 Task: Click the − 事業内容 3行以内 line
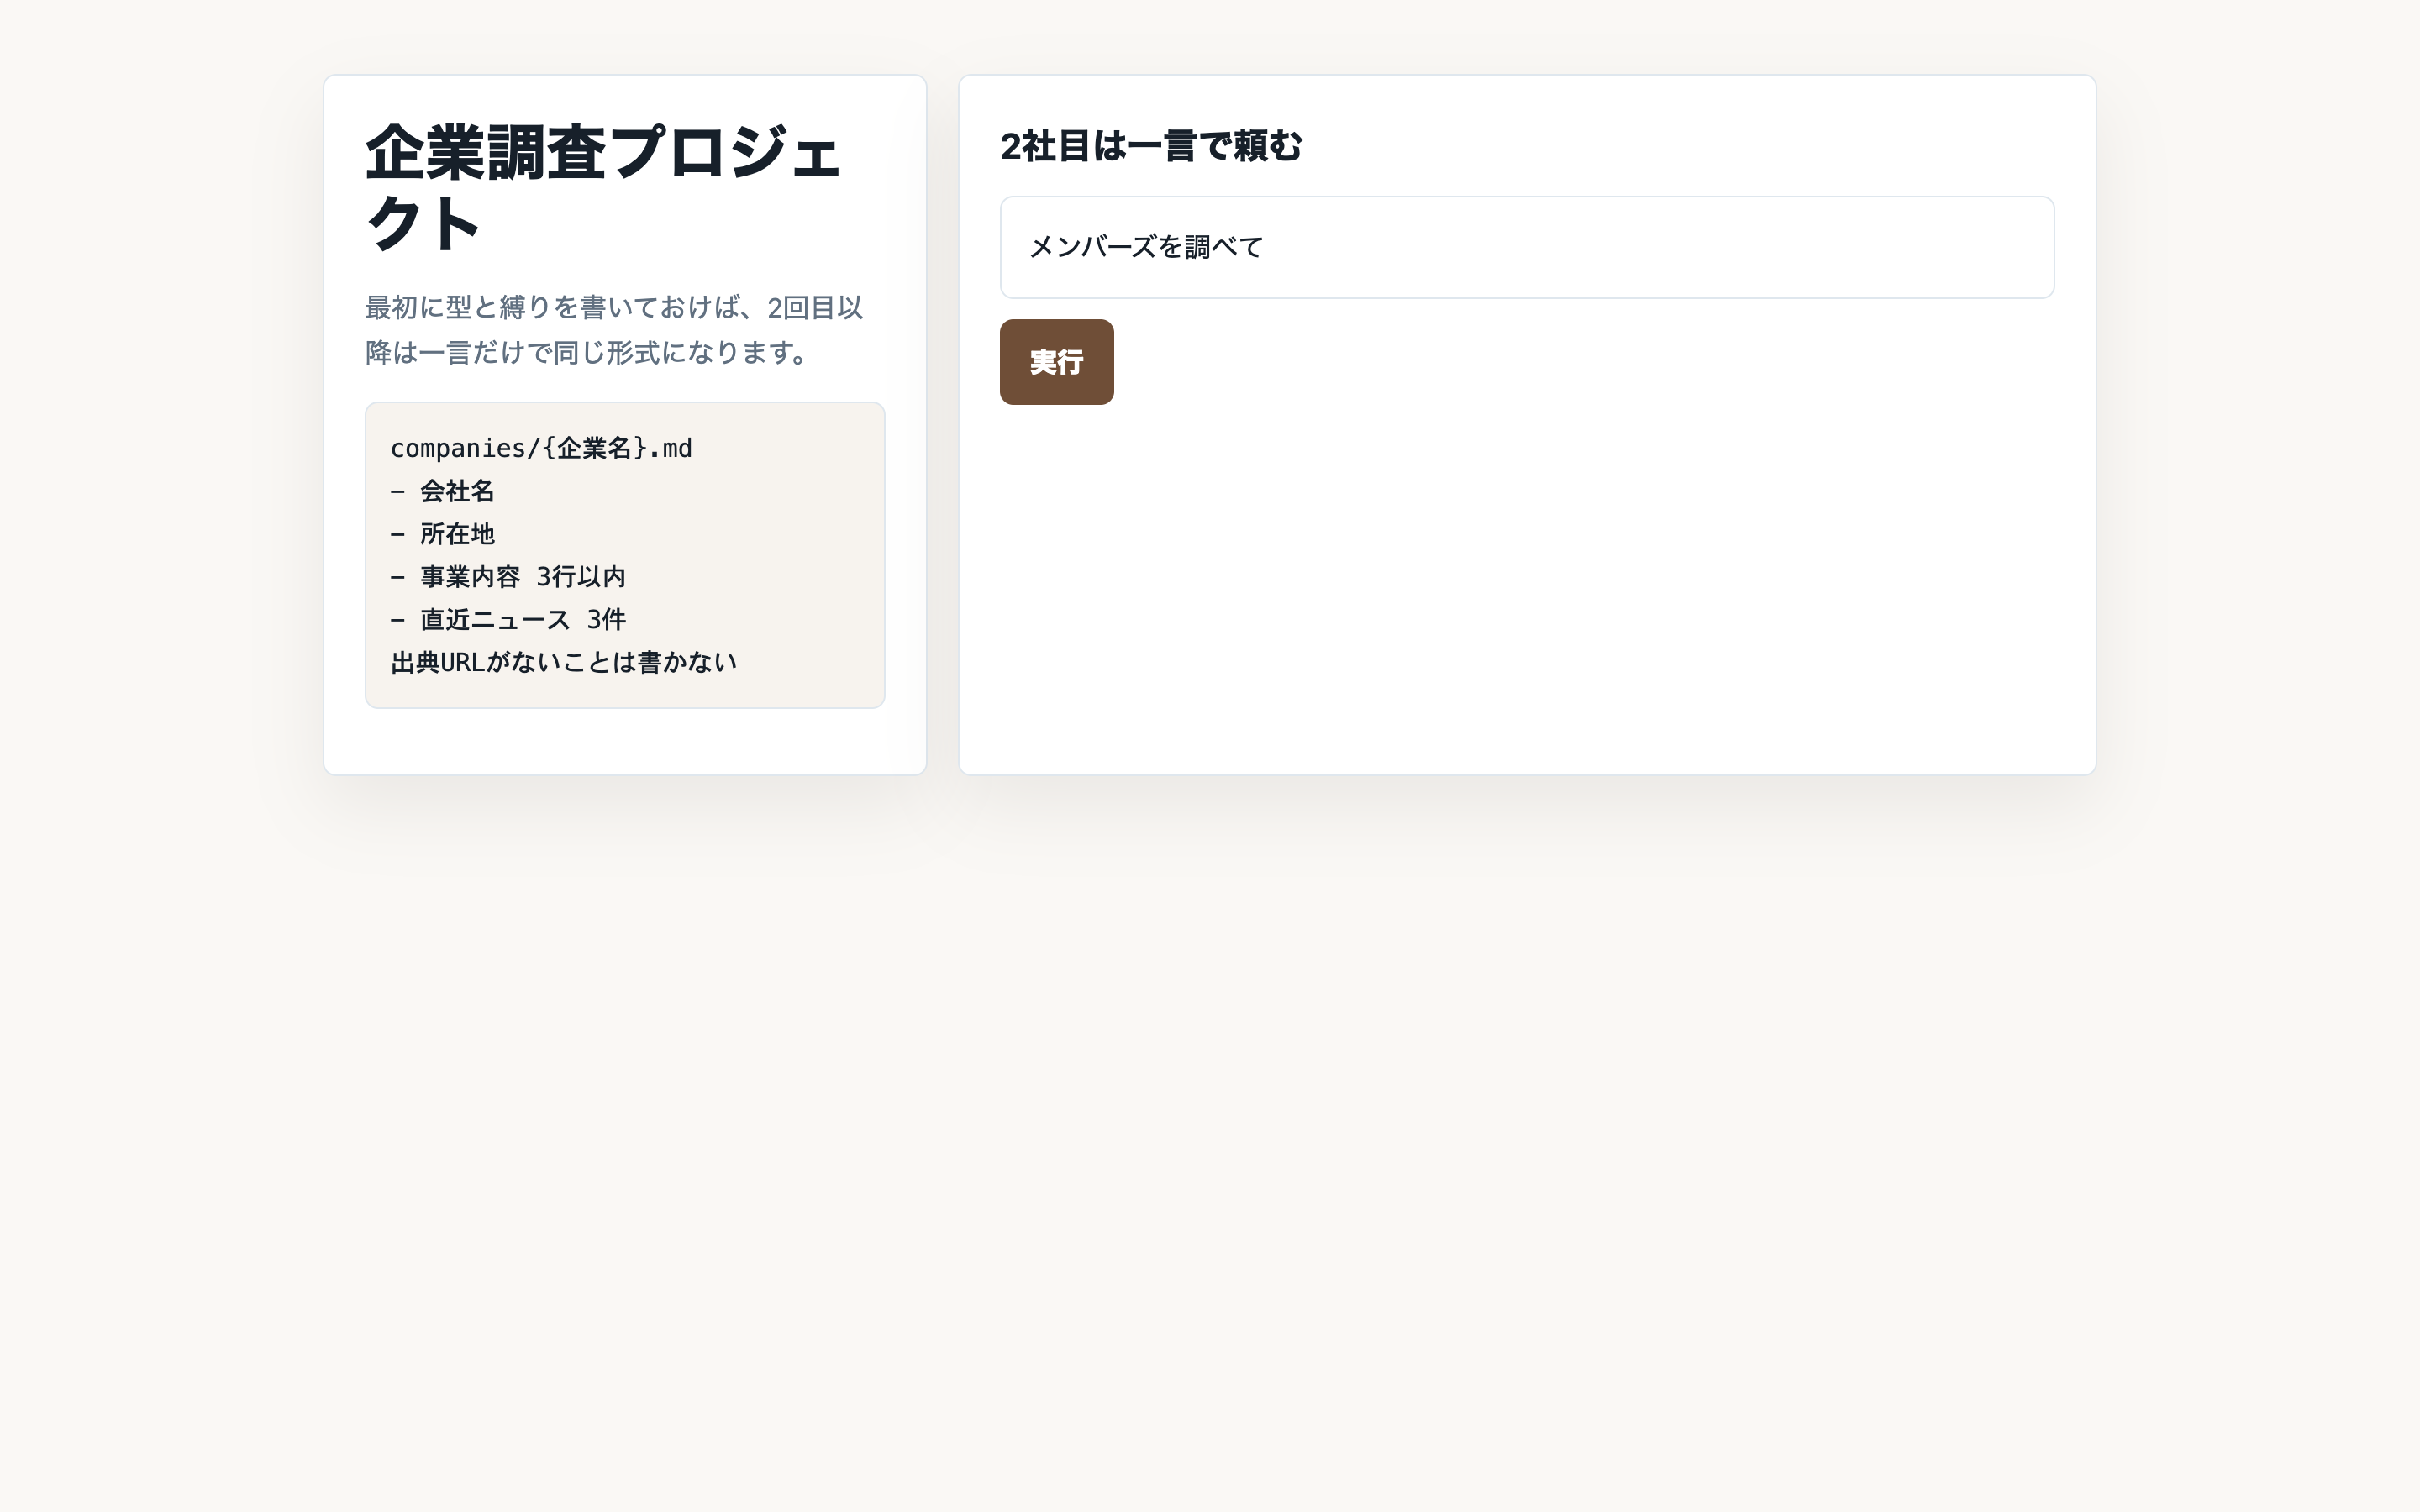pos(508,577)
